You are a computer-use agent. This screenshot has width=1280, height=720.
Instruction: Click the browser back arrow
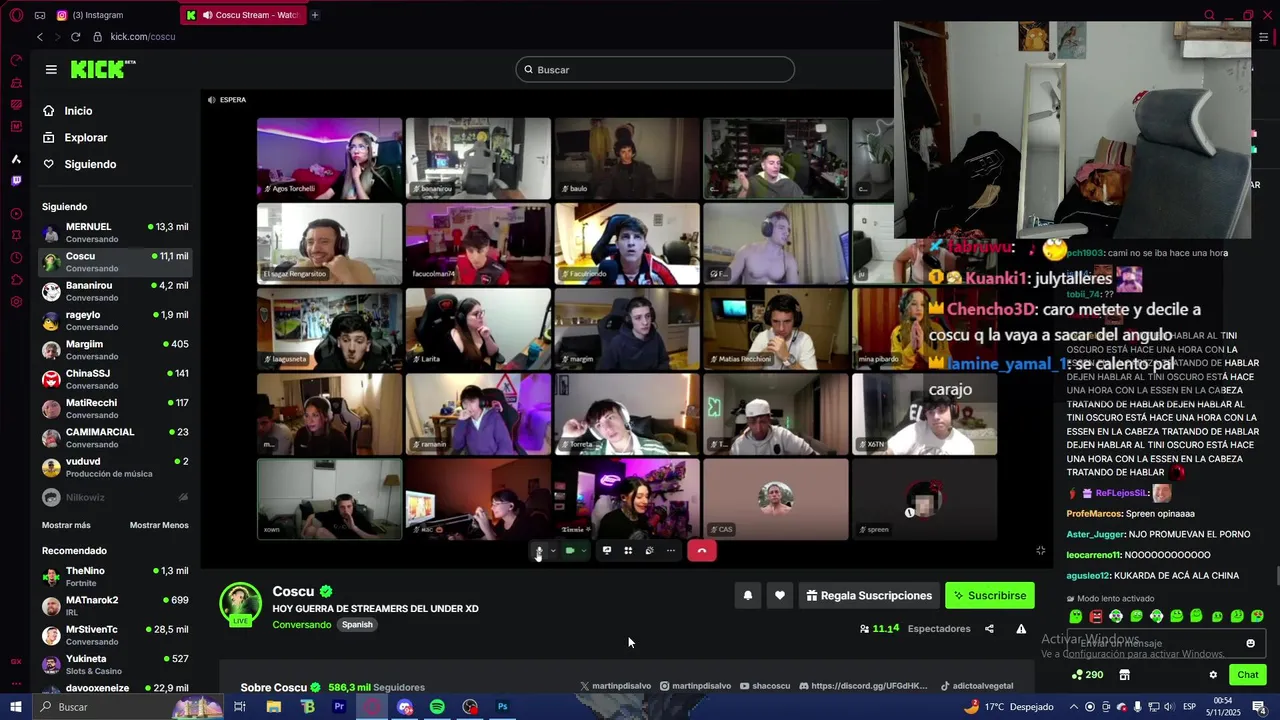(39, 37)
